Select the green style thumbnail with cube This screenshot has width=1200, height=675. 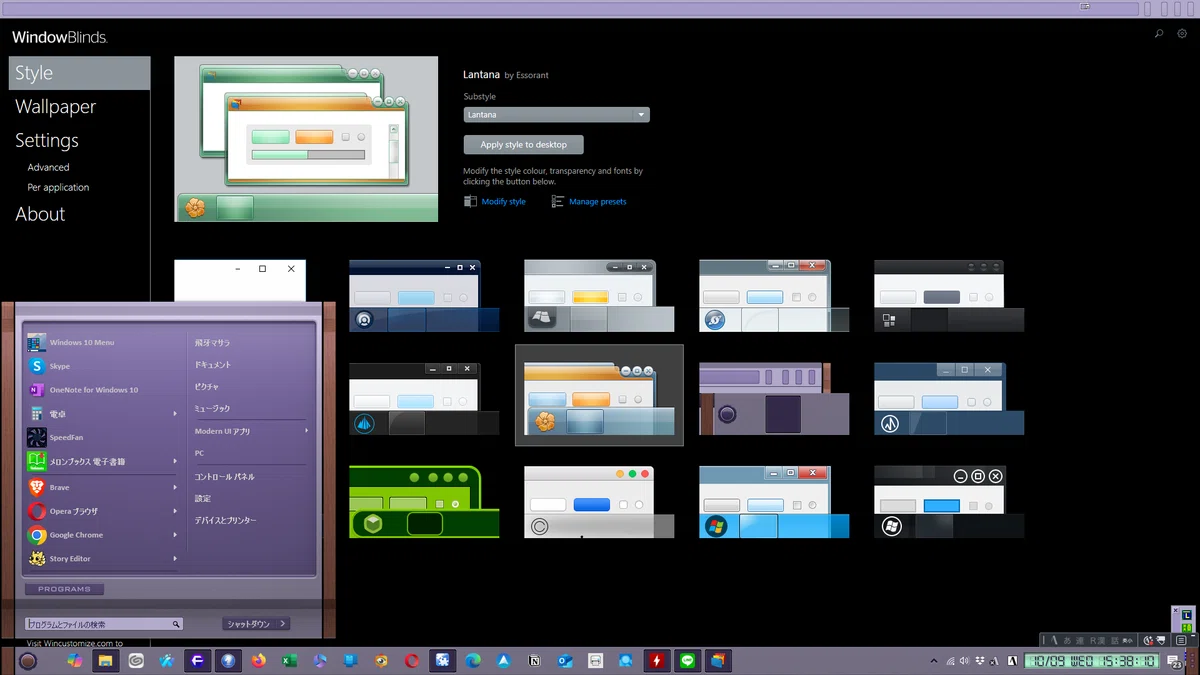click(x=424, y=502)
